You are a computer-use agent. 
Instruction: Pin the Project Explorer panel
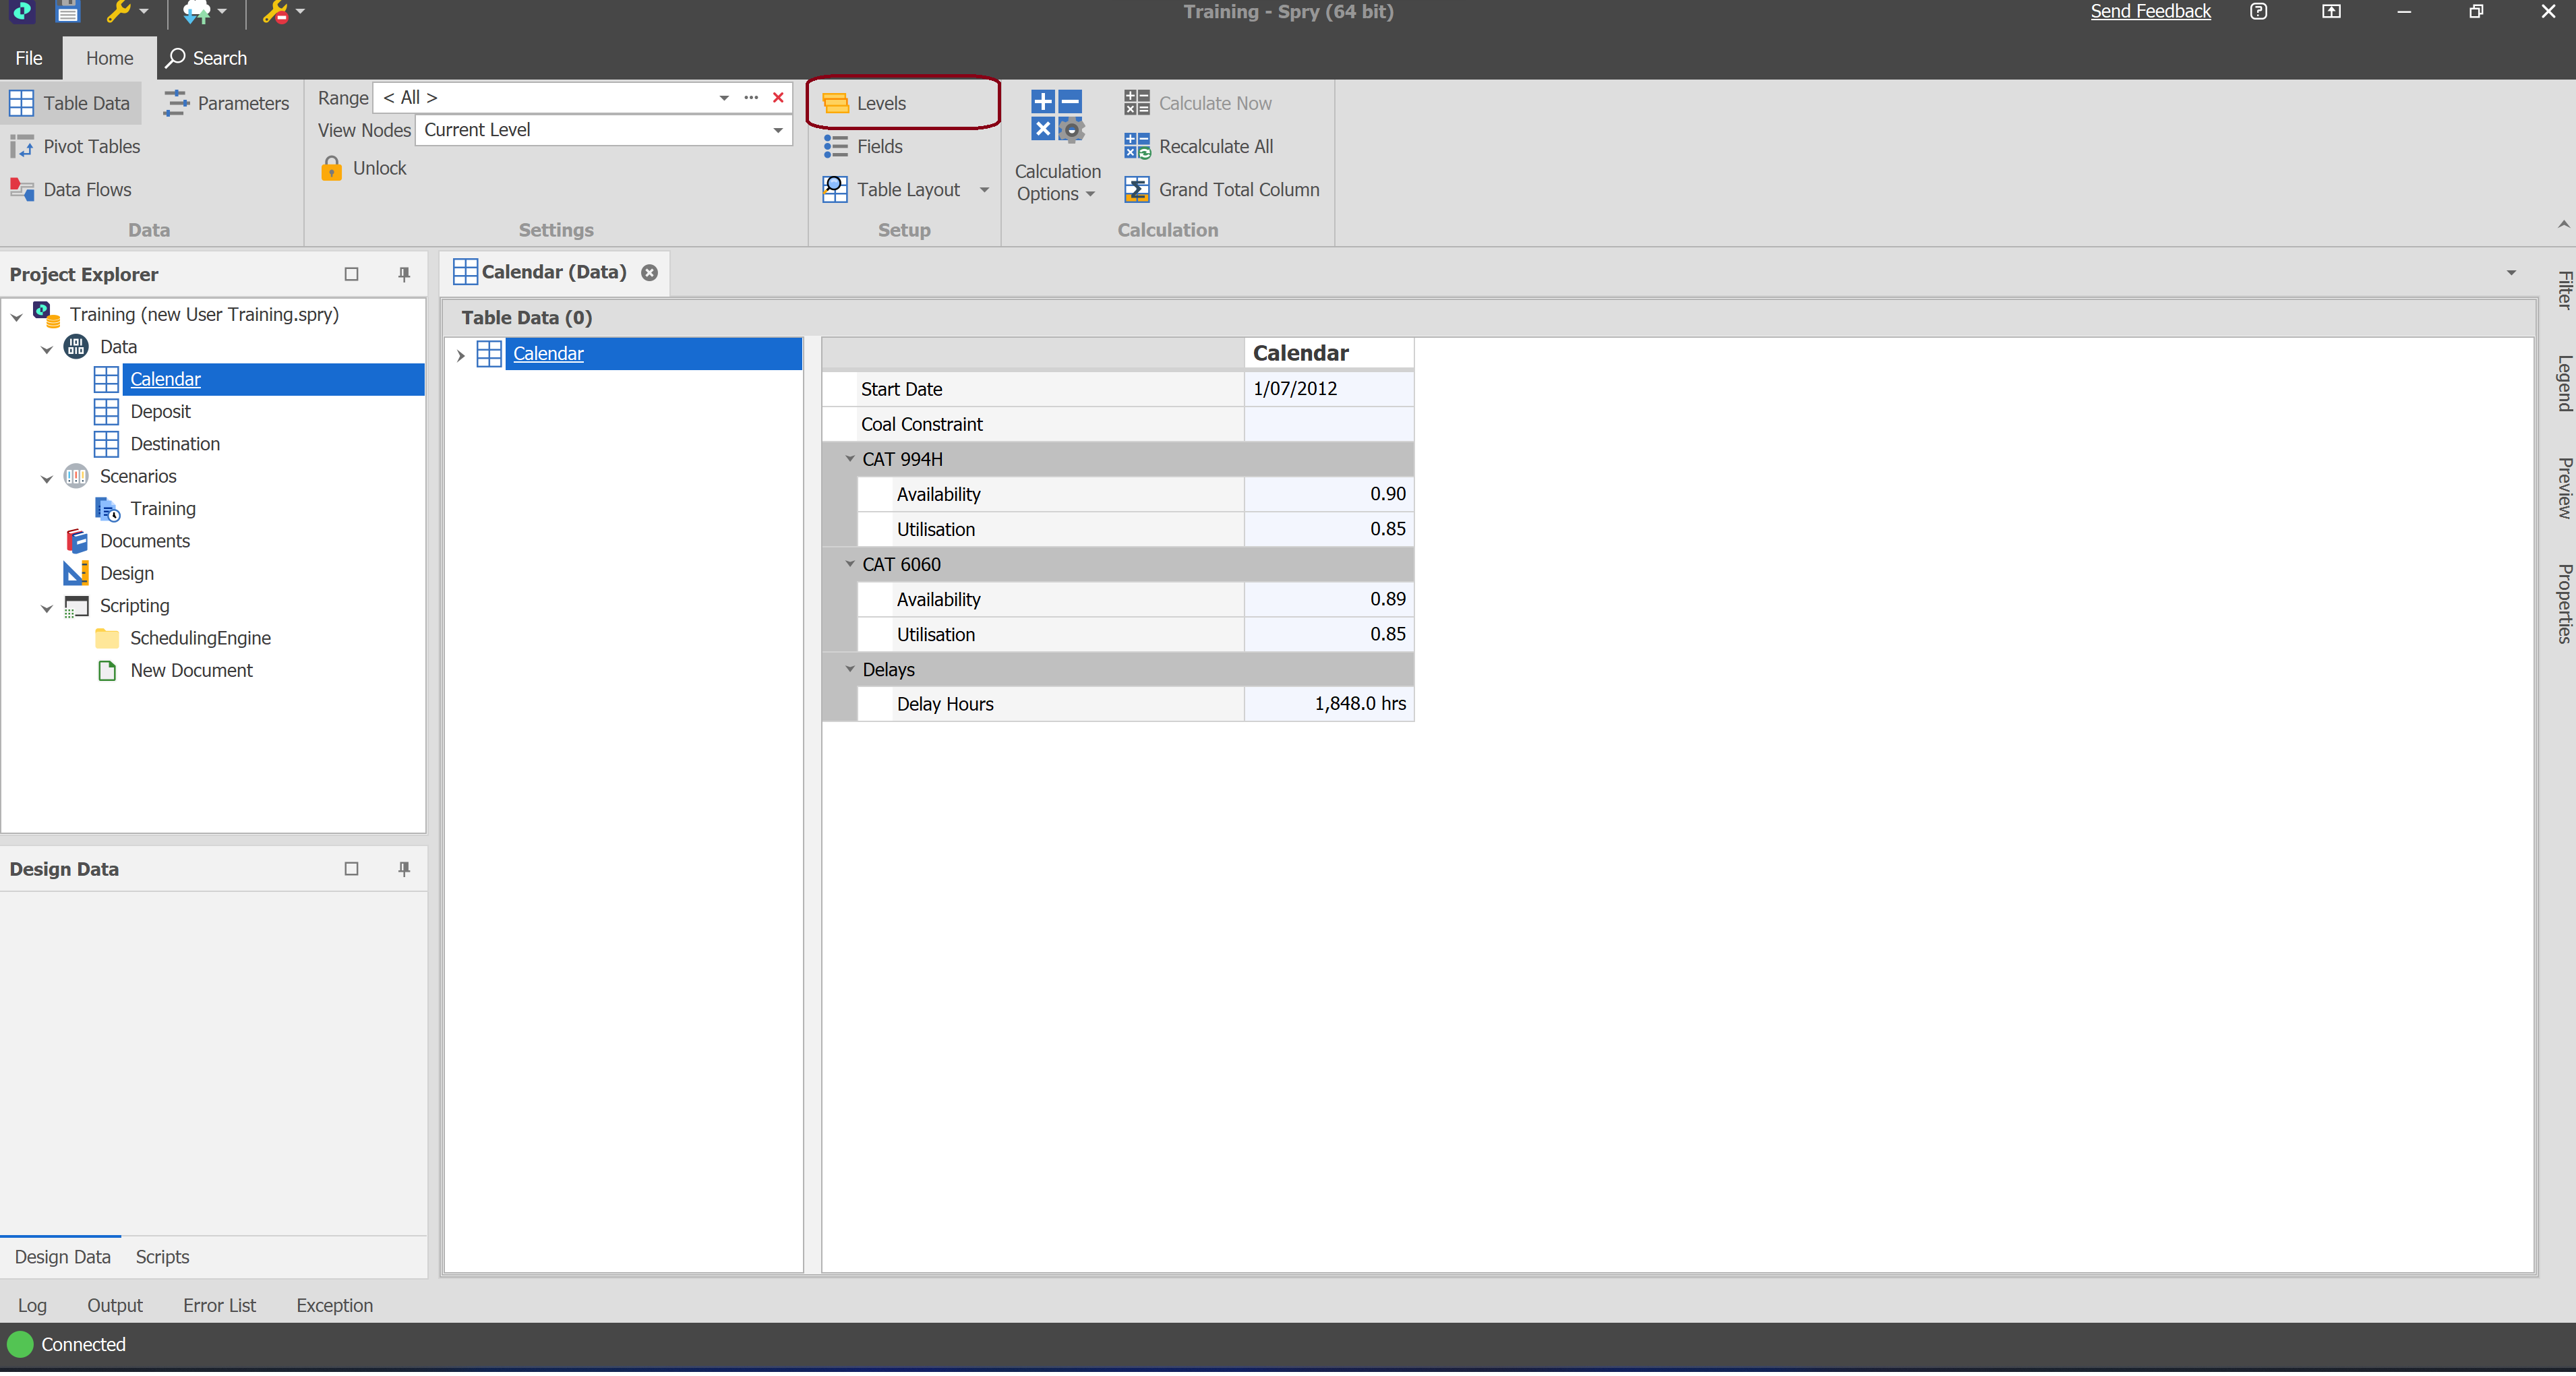point(404,274)
